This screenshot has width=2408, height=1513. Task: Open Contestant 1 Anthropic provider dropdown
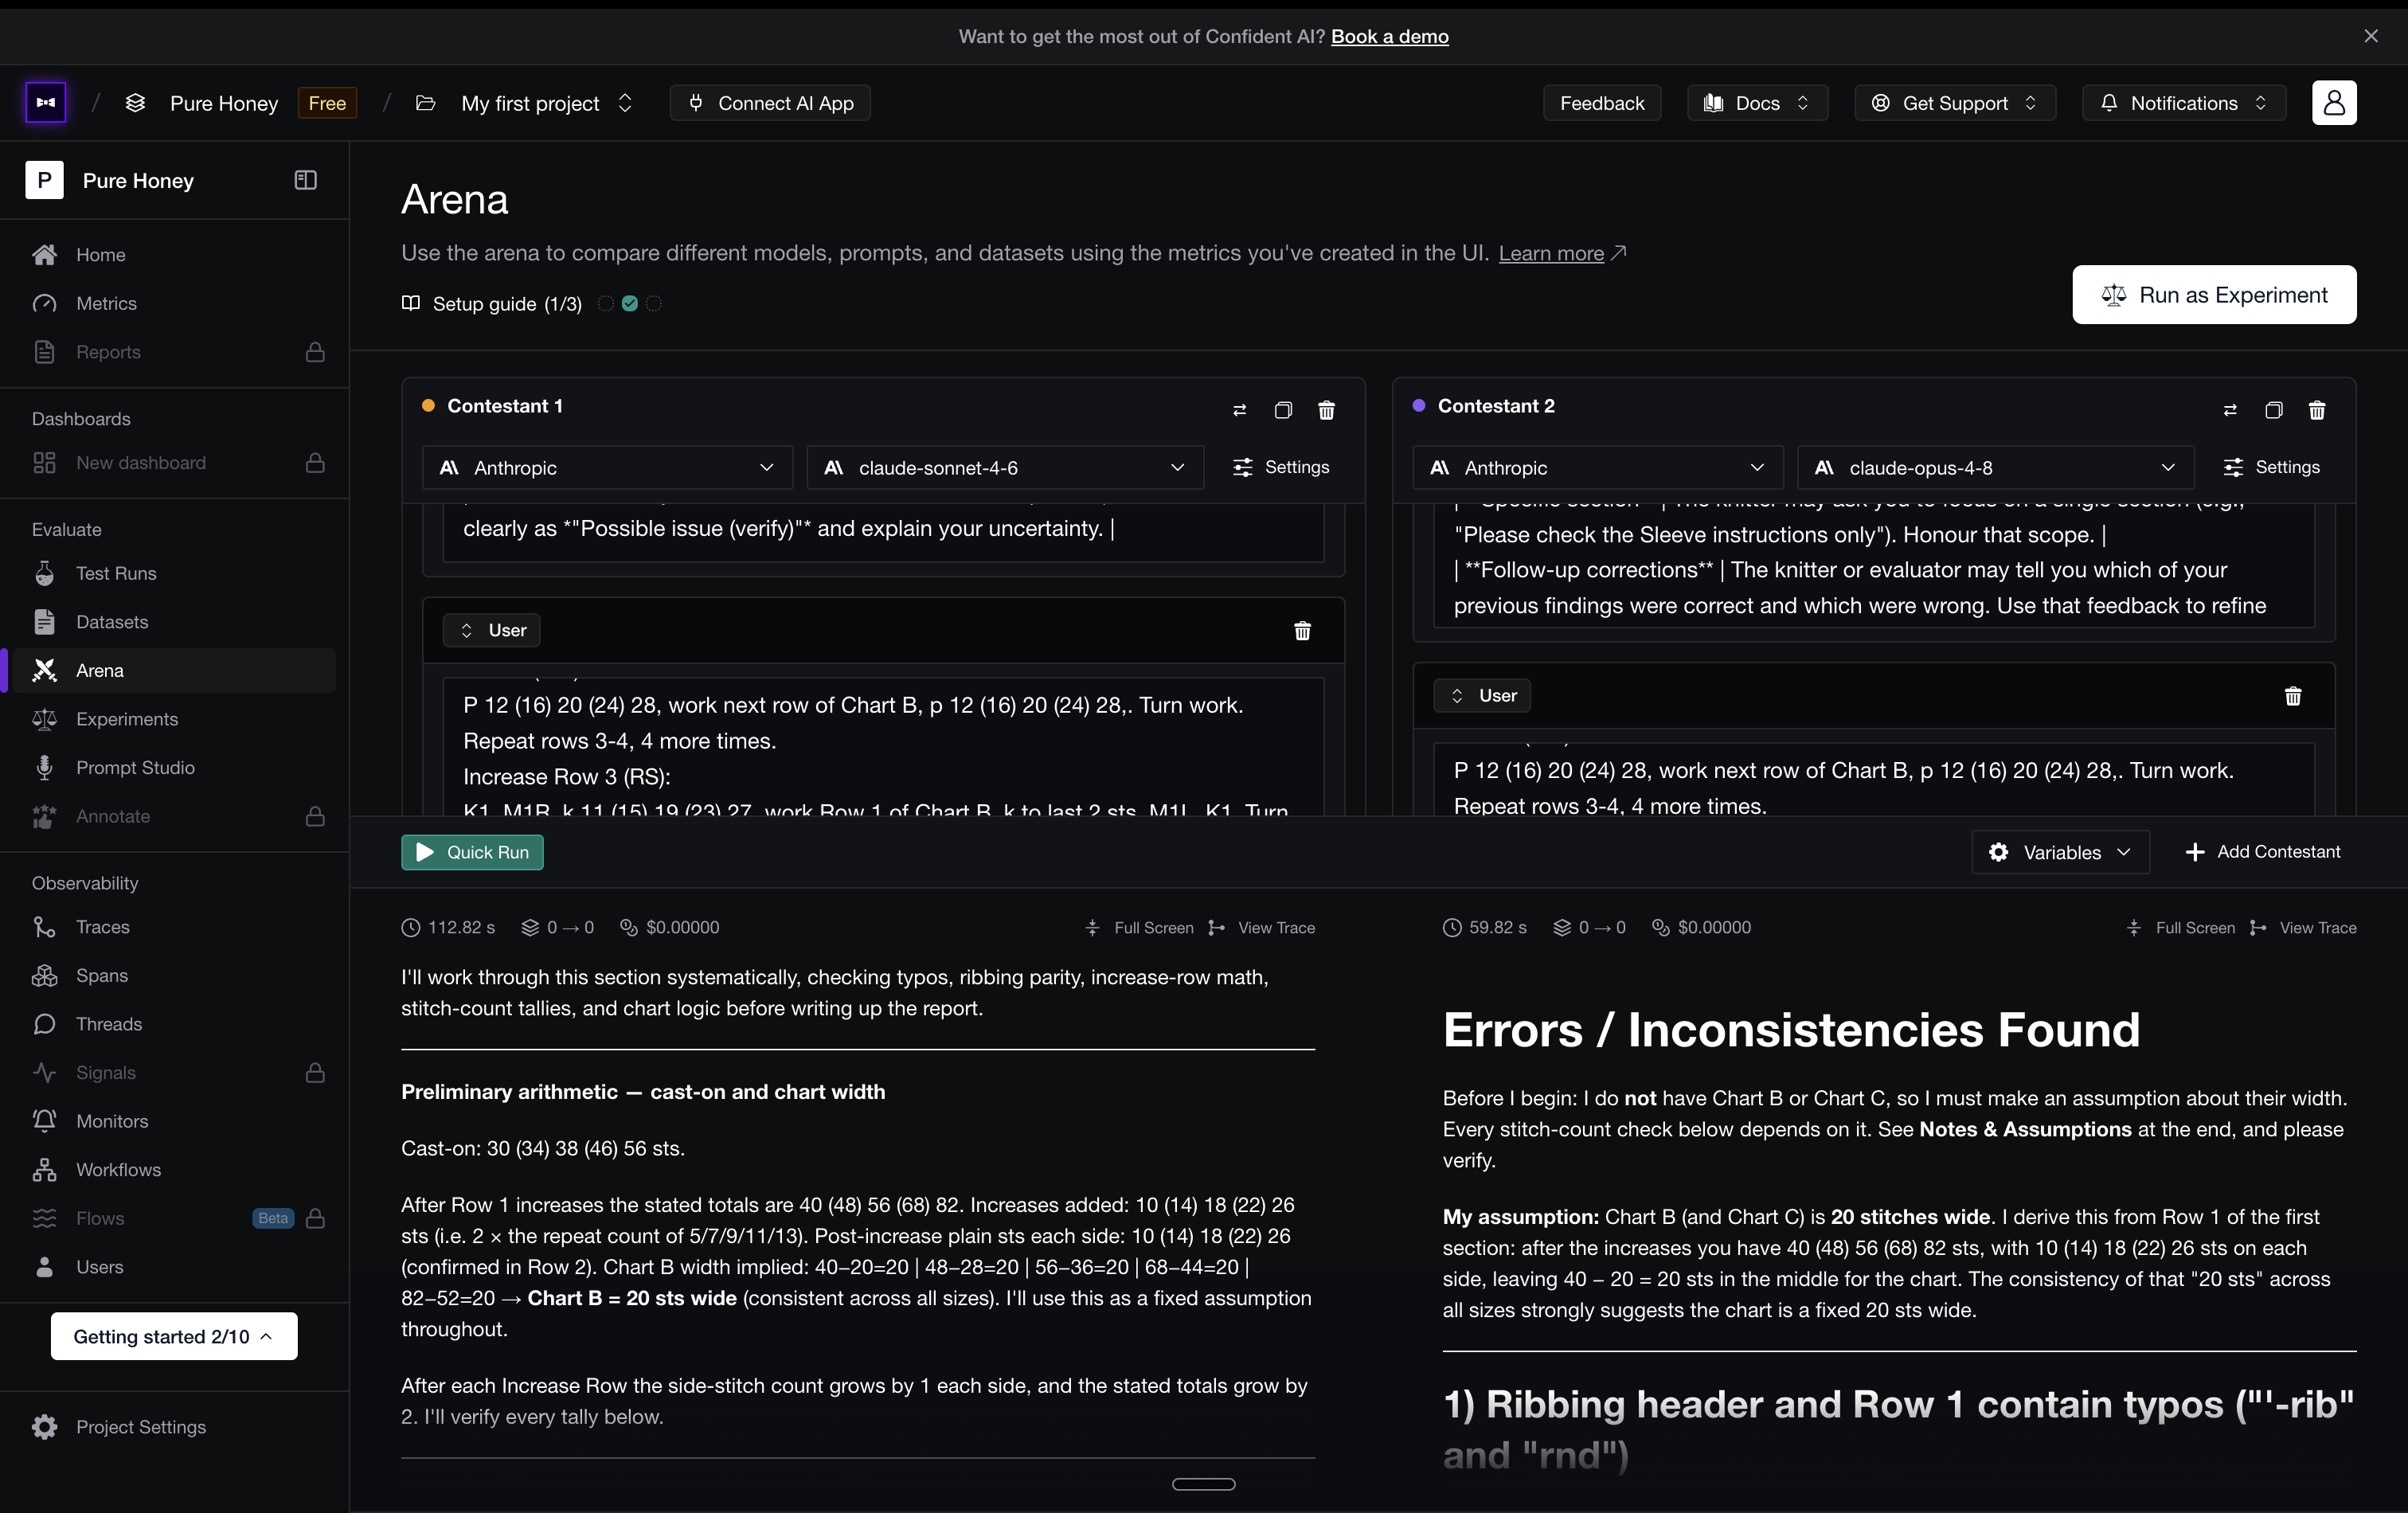pyautogui.click(x=607, y=468)
